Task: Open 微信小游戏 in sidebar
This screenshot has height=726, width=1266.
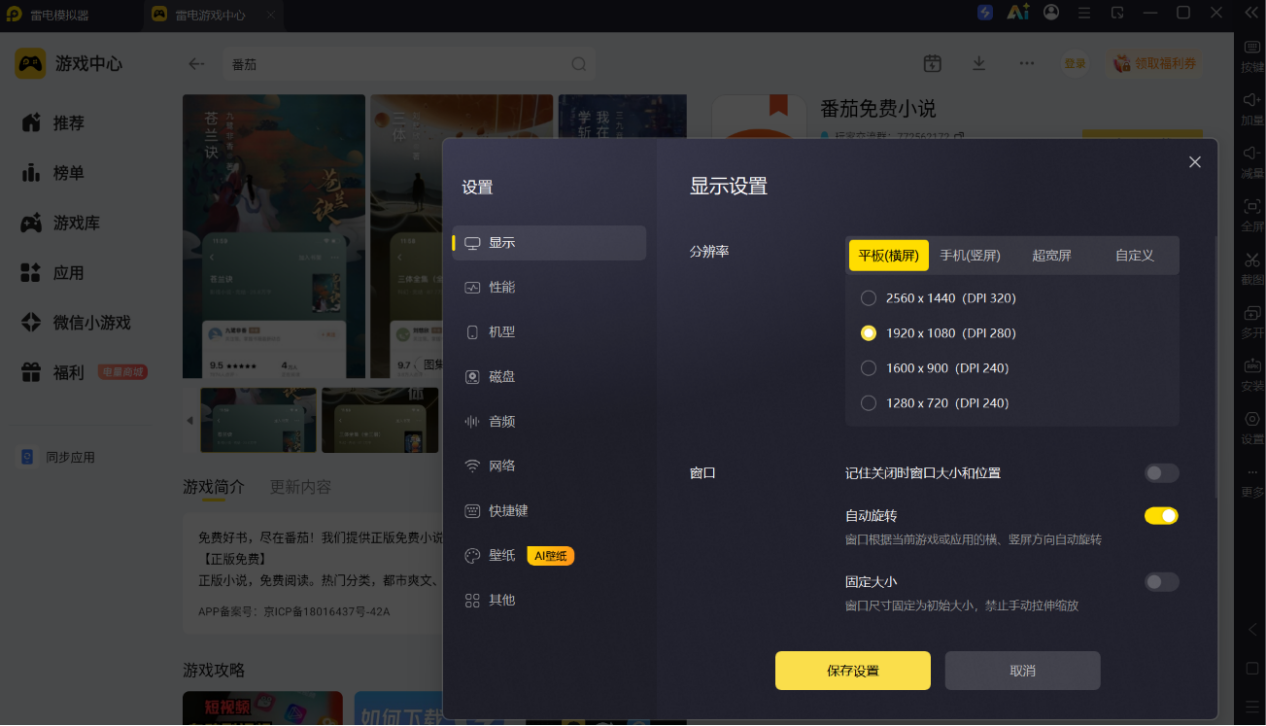Action: point(75,323)
